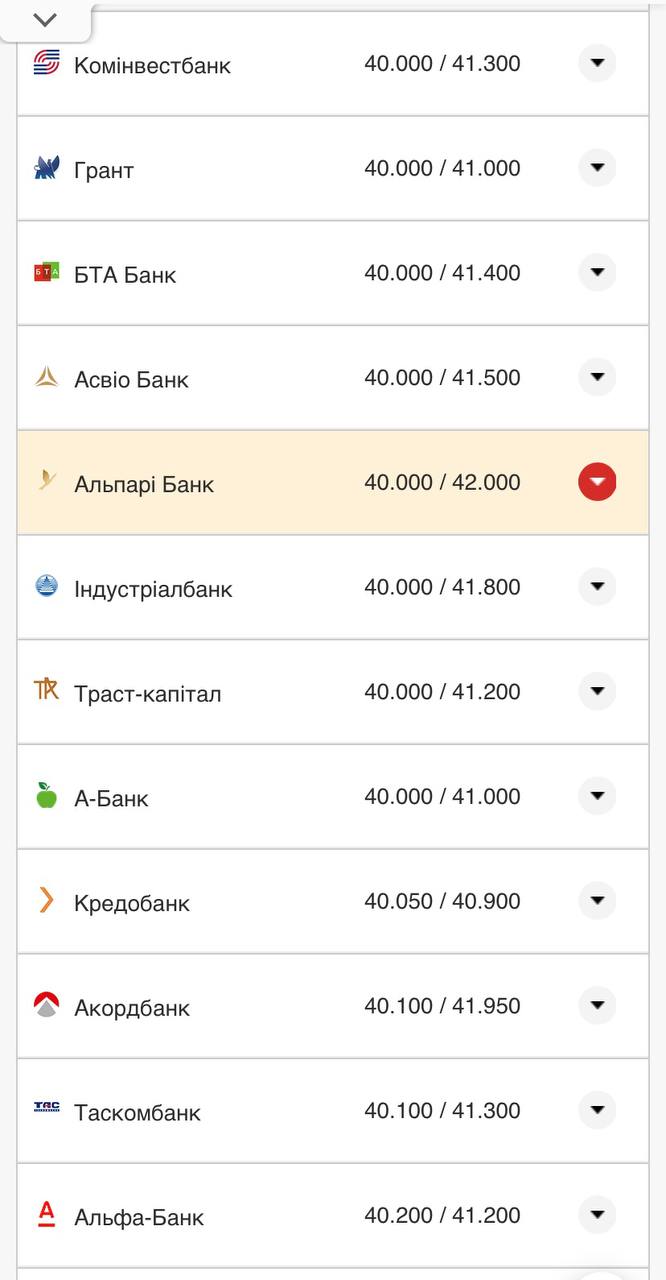666x1280 pixels.
Task: Click the Асвіо Банк logo icon
Action: tap(46, 377)
